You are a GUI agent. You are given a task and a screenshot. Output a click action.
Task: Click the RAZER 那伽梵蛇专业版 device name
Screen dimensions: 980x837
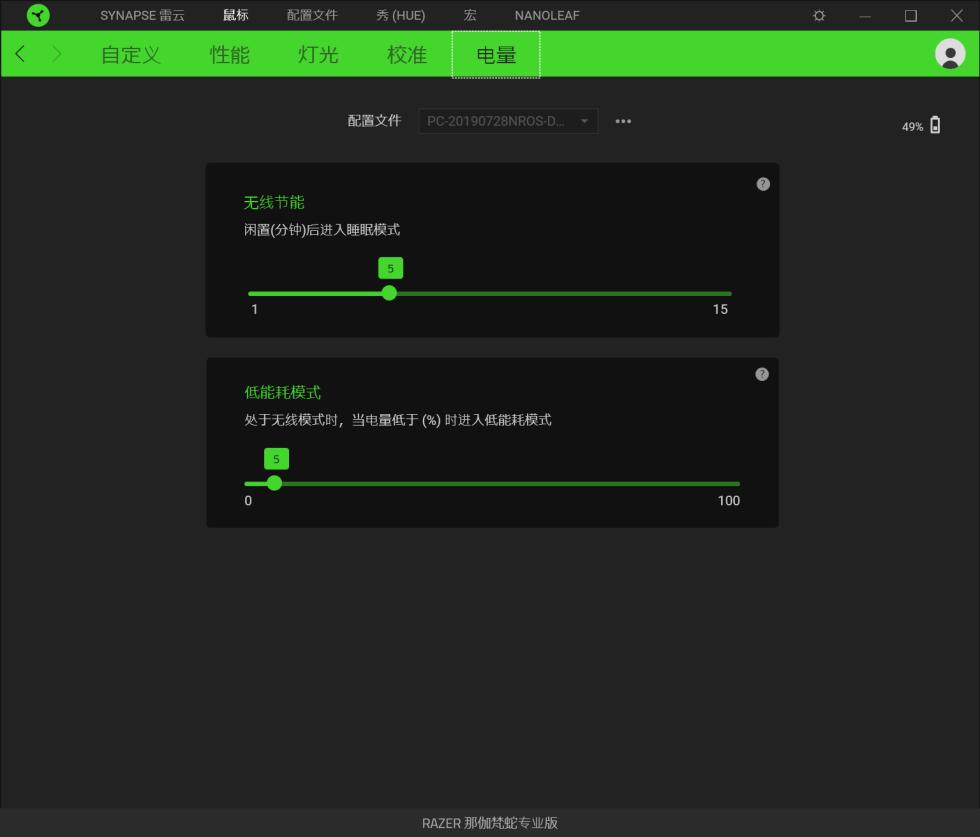pyautogui.click(x=490, y=823)
